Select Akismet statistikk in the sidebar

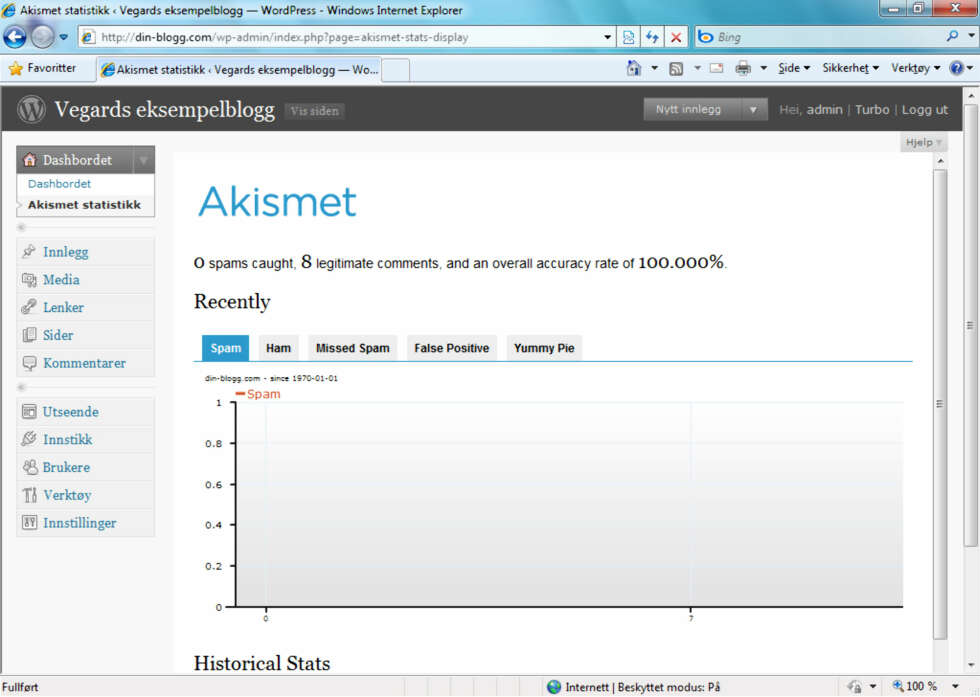84,205
